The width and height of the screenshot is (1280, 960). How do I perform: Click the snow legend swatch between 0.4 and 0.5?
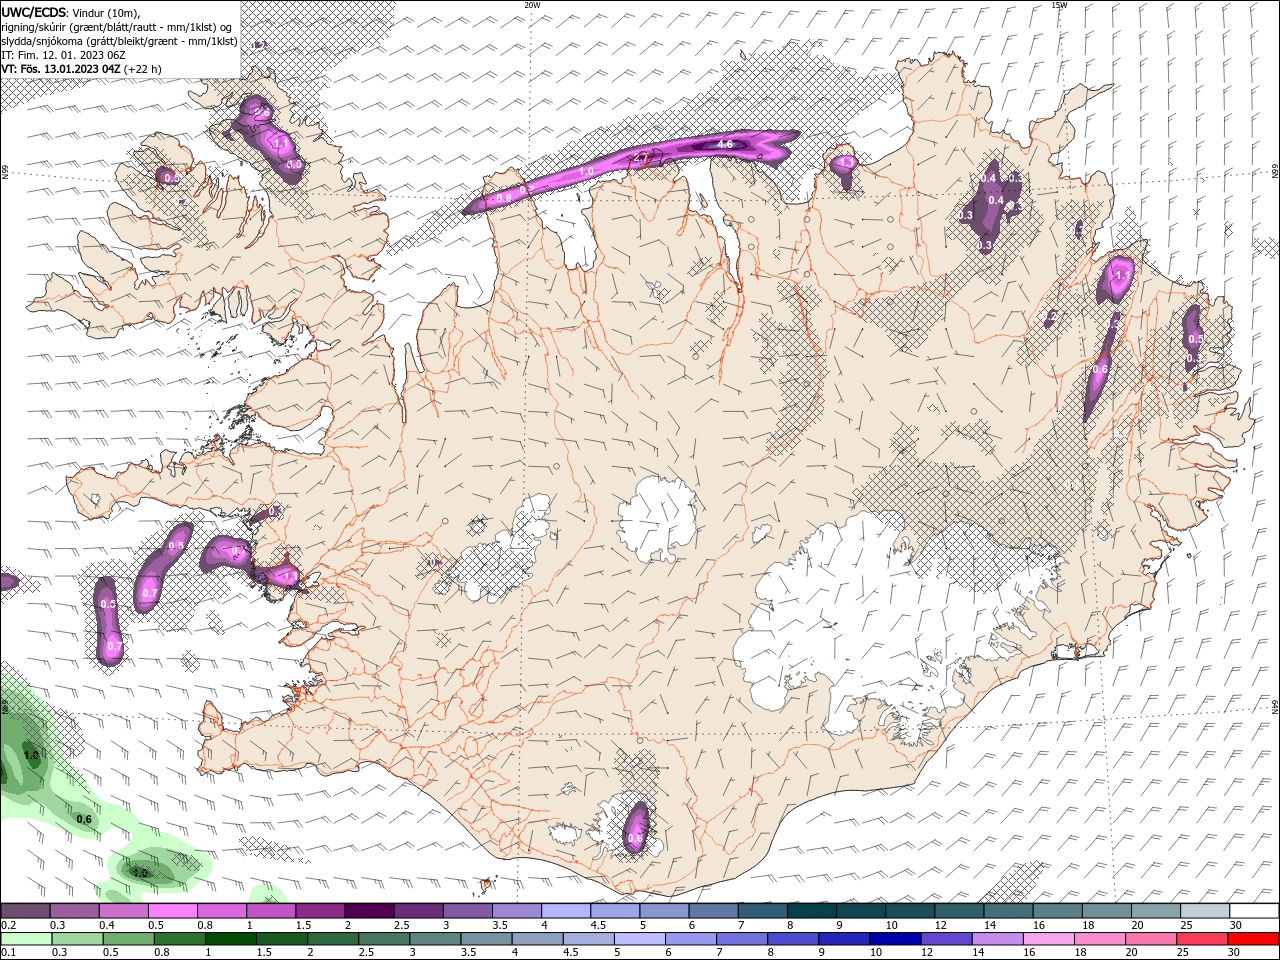pyautogui.click(x=123, y=911)
